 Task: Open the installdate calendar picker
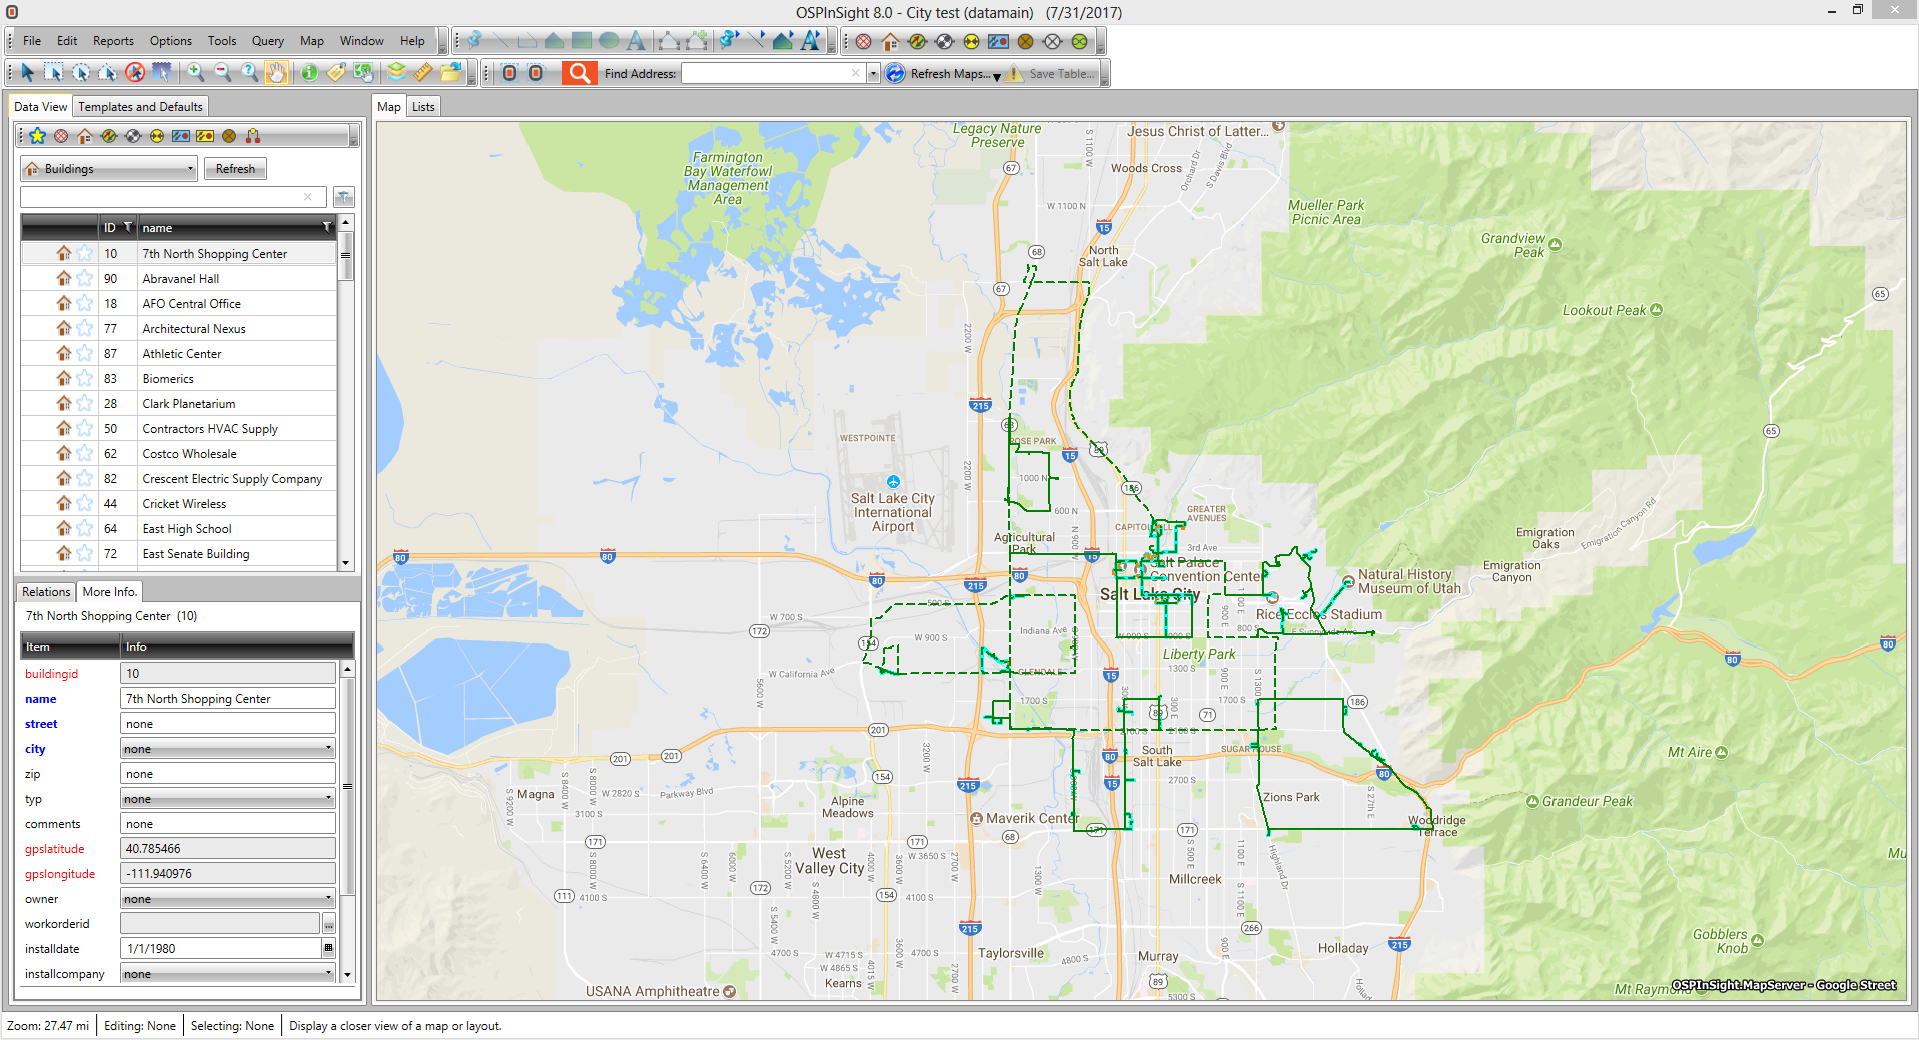point(328,949)
